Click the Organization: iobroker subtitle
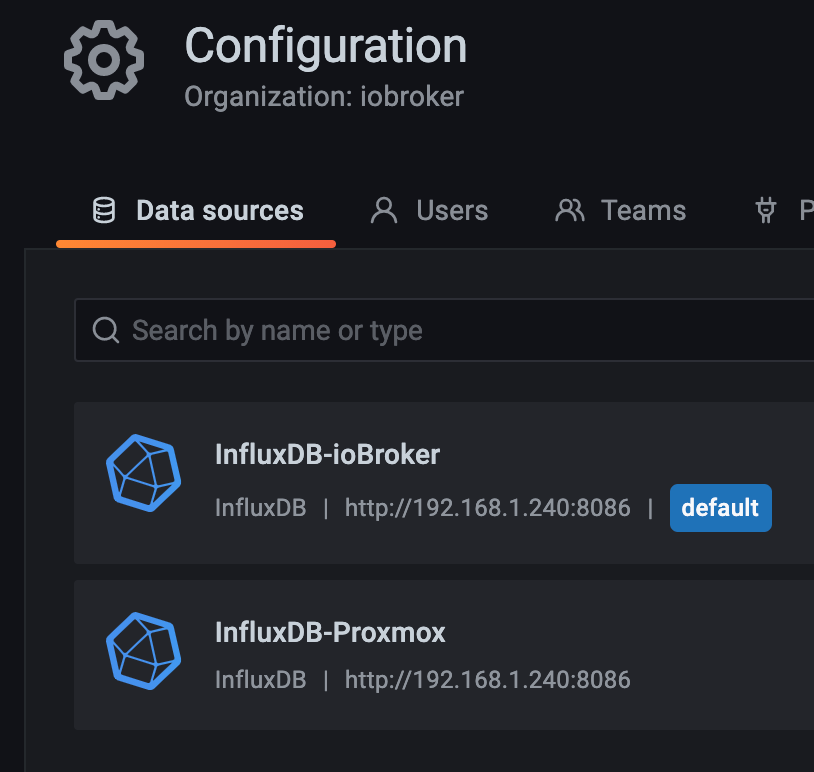814x772 pixels. pyautogui.click(x=324, y=97)
